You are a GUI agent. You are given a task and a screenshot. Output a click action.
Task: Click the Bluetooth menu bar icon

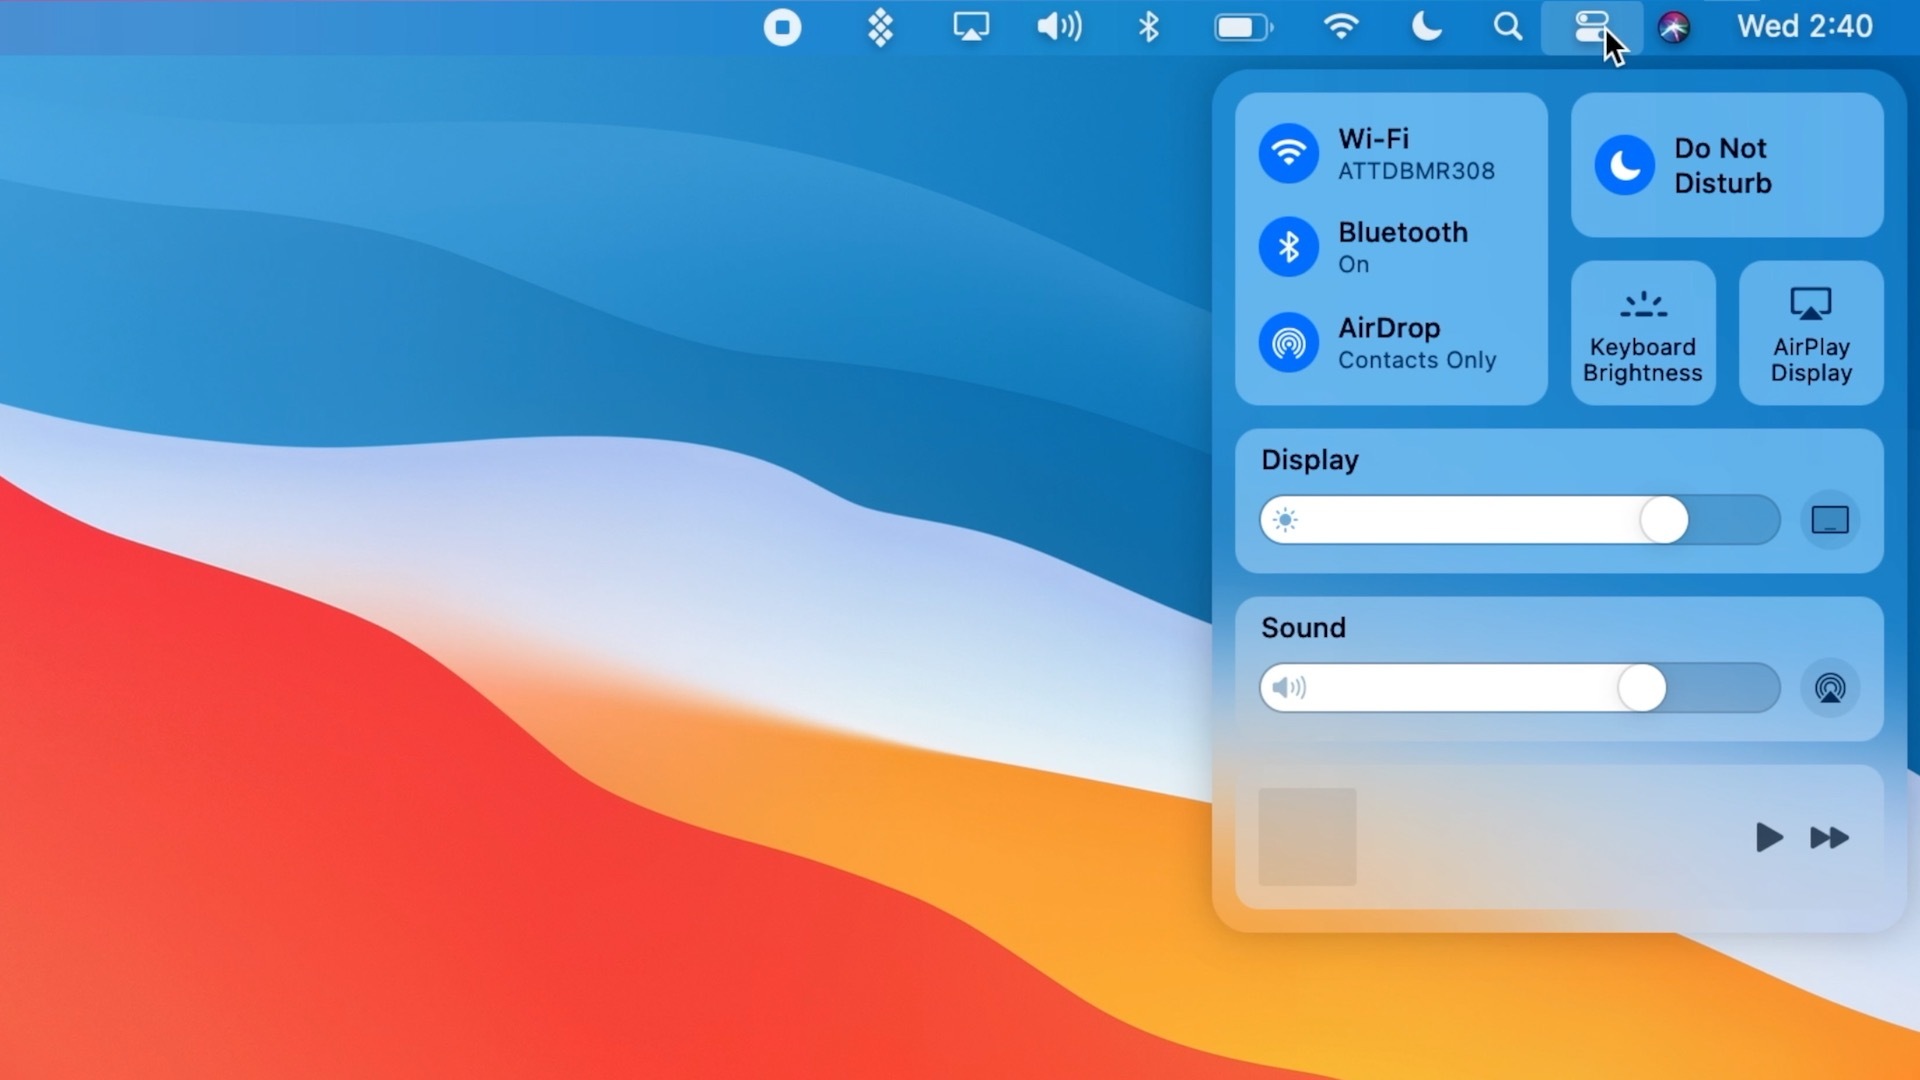pos(1145,26)
